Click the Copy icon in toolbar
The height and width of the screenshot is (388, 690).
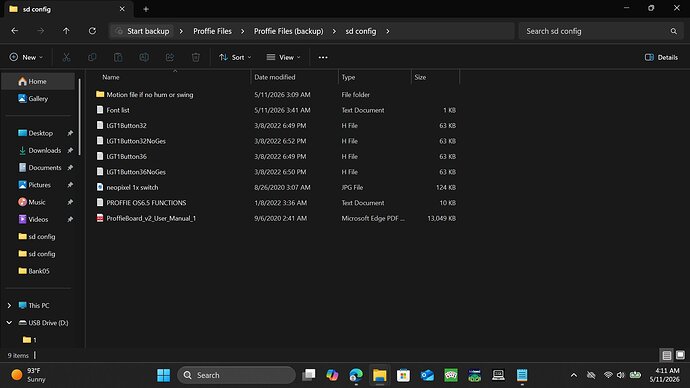(x=92, y=57)
